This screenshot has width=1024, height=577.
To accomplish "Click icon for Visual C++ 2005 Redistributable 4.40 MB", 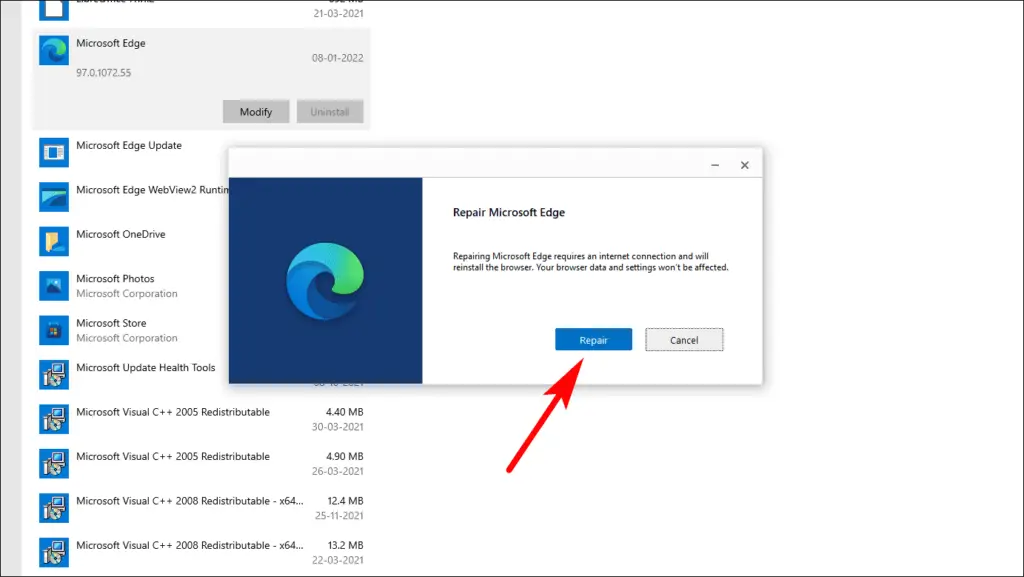I will coord(54,419).
